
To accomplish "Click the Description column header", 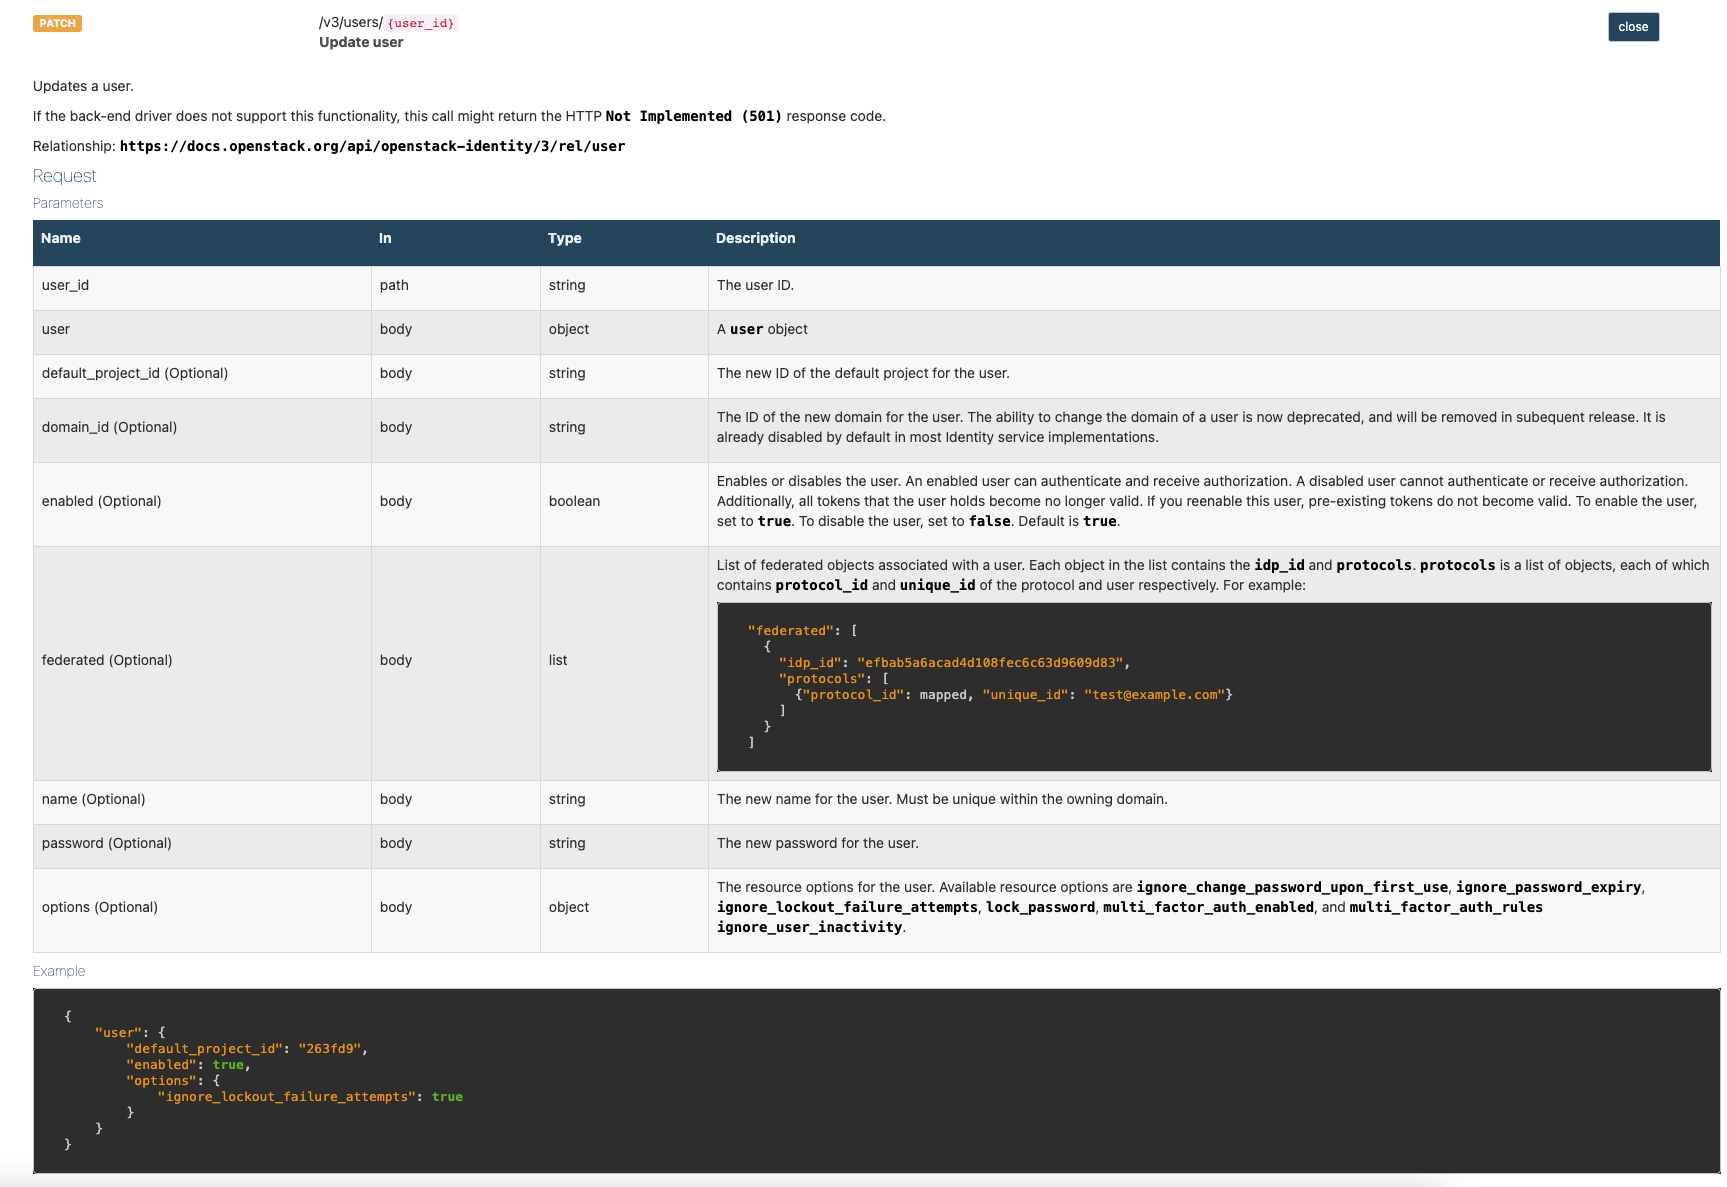I will point(755,238).
